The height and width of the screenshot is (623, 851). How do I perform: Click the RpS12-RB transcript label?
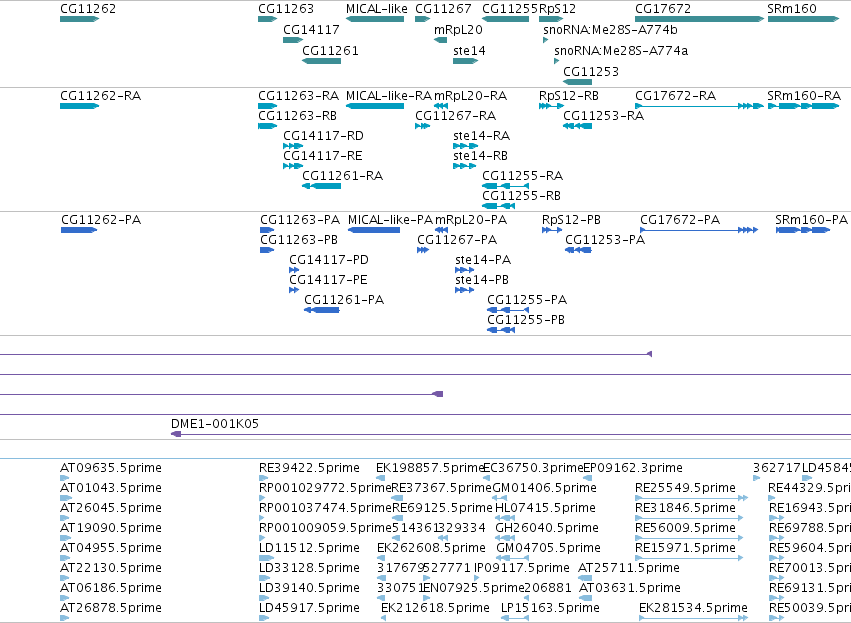tap(569, 96)
